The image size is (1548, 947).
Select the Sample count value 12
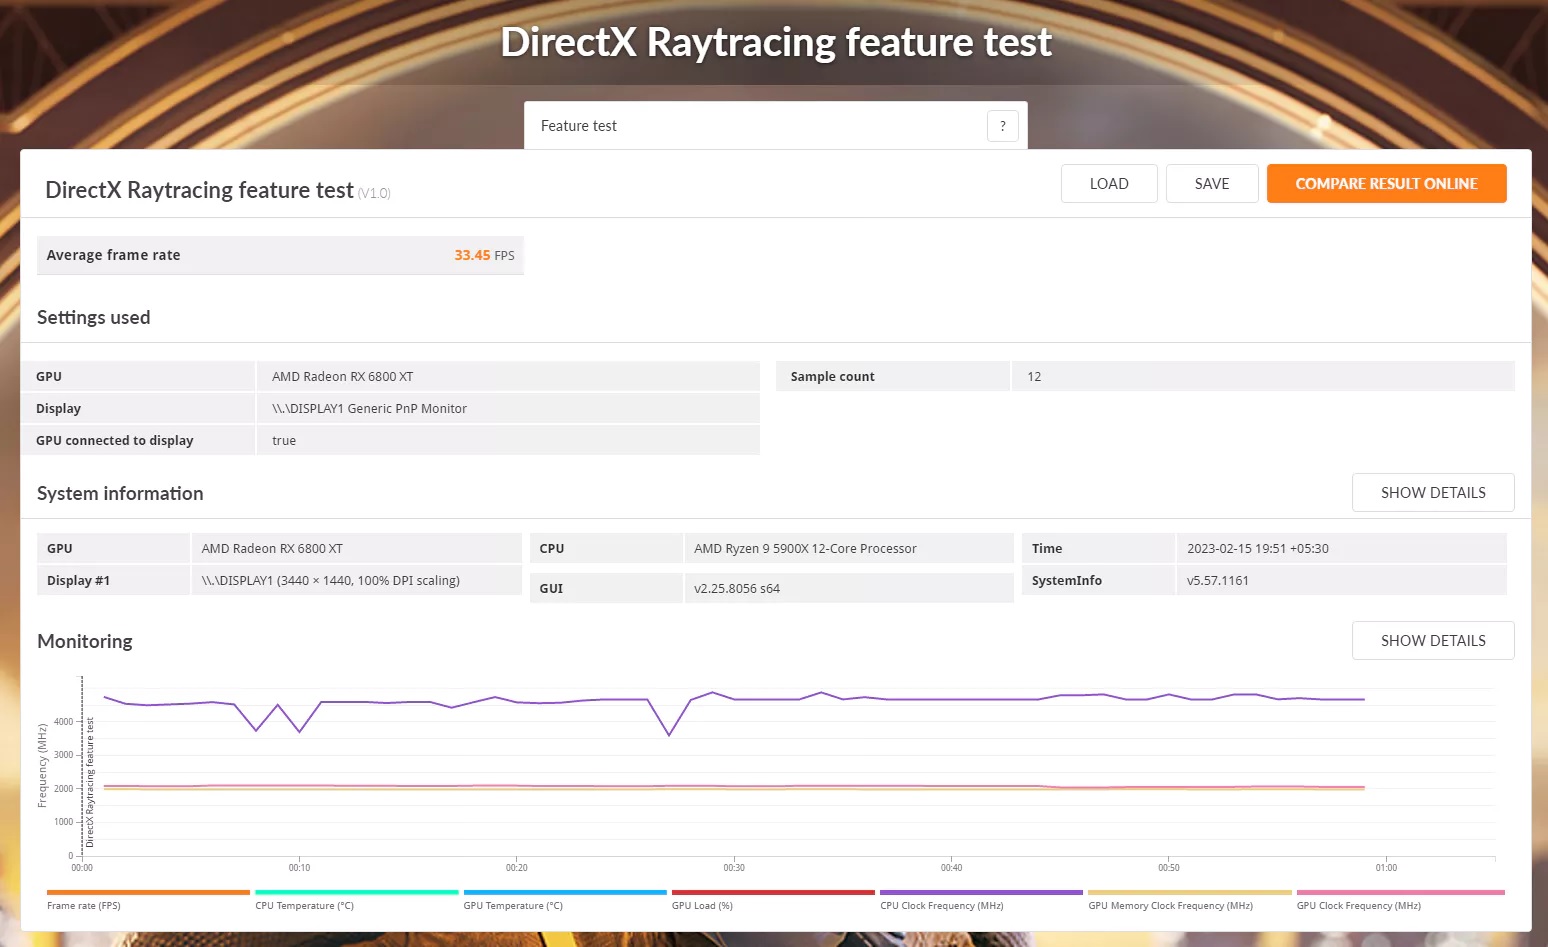(1034, 377)
